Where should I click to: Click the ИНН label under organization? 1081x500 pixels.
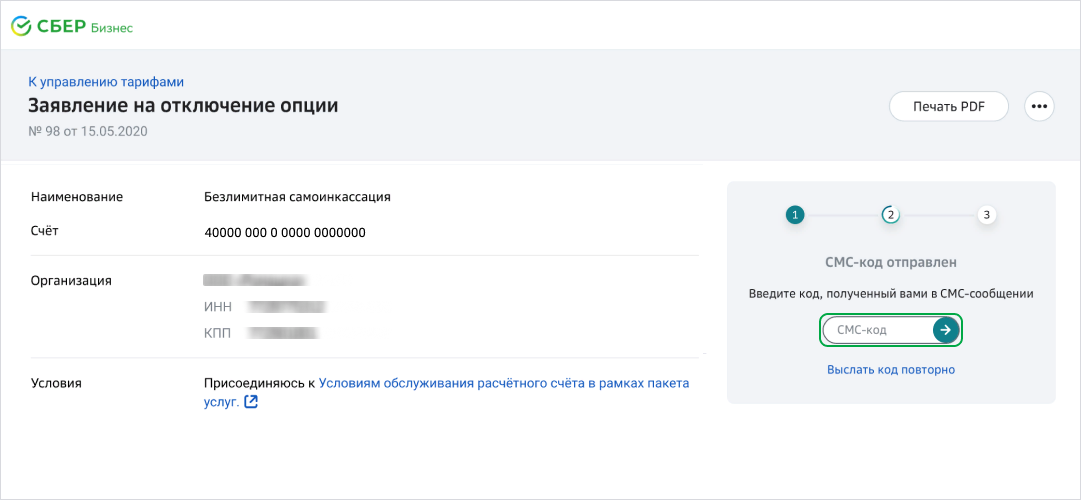coord(218,306)
